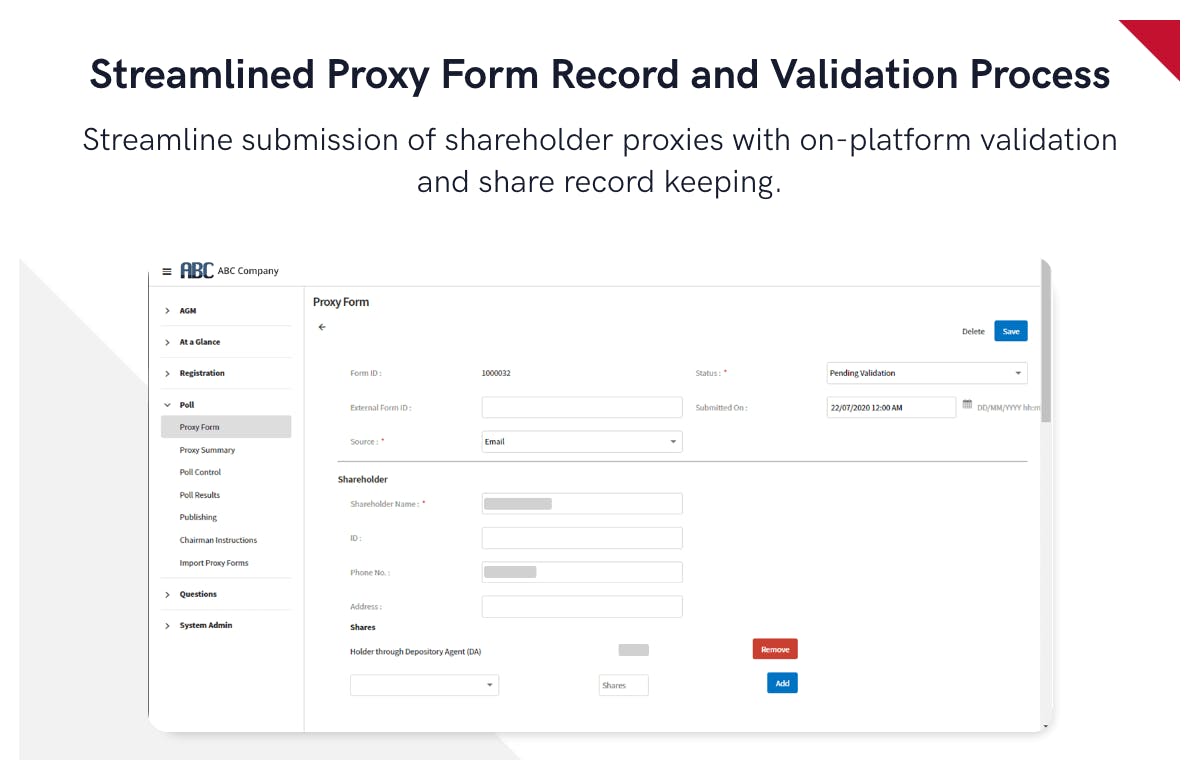The width and height of the screenshot is (1200, 780).
Task: Open the hamburger navigation menu
Action: [x=167, y=271]
